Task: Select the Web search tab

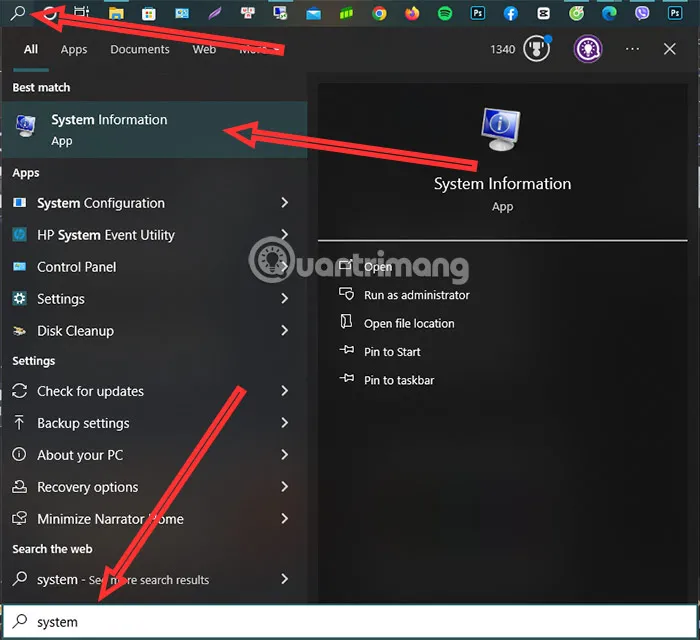Action: [x=204, y=49]
